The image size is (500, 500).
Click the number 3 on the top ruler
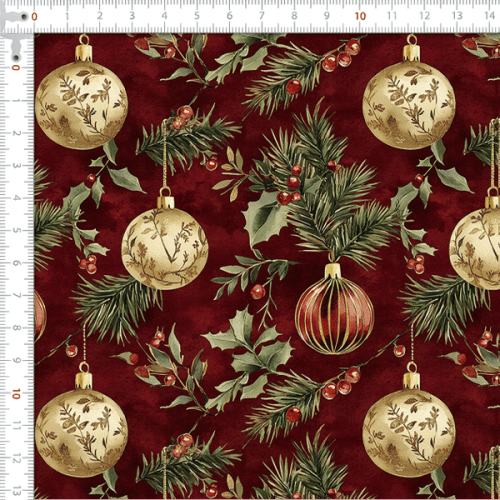pyautogui.click(x=132, y=16)
